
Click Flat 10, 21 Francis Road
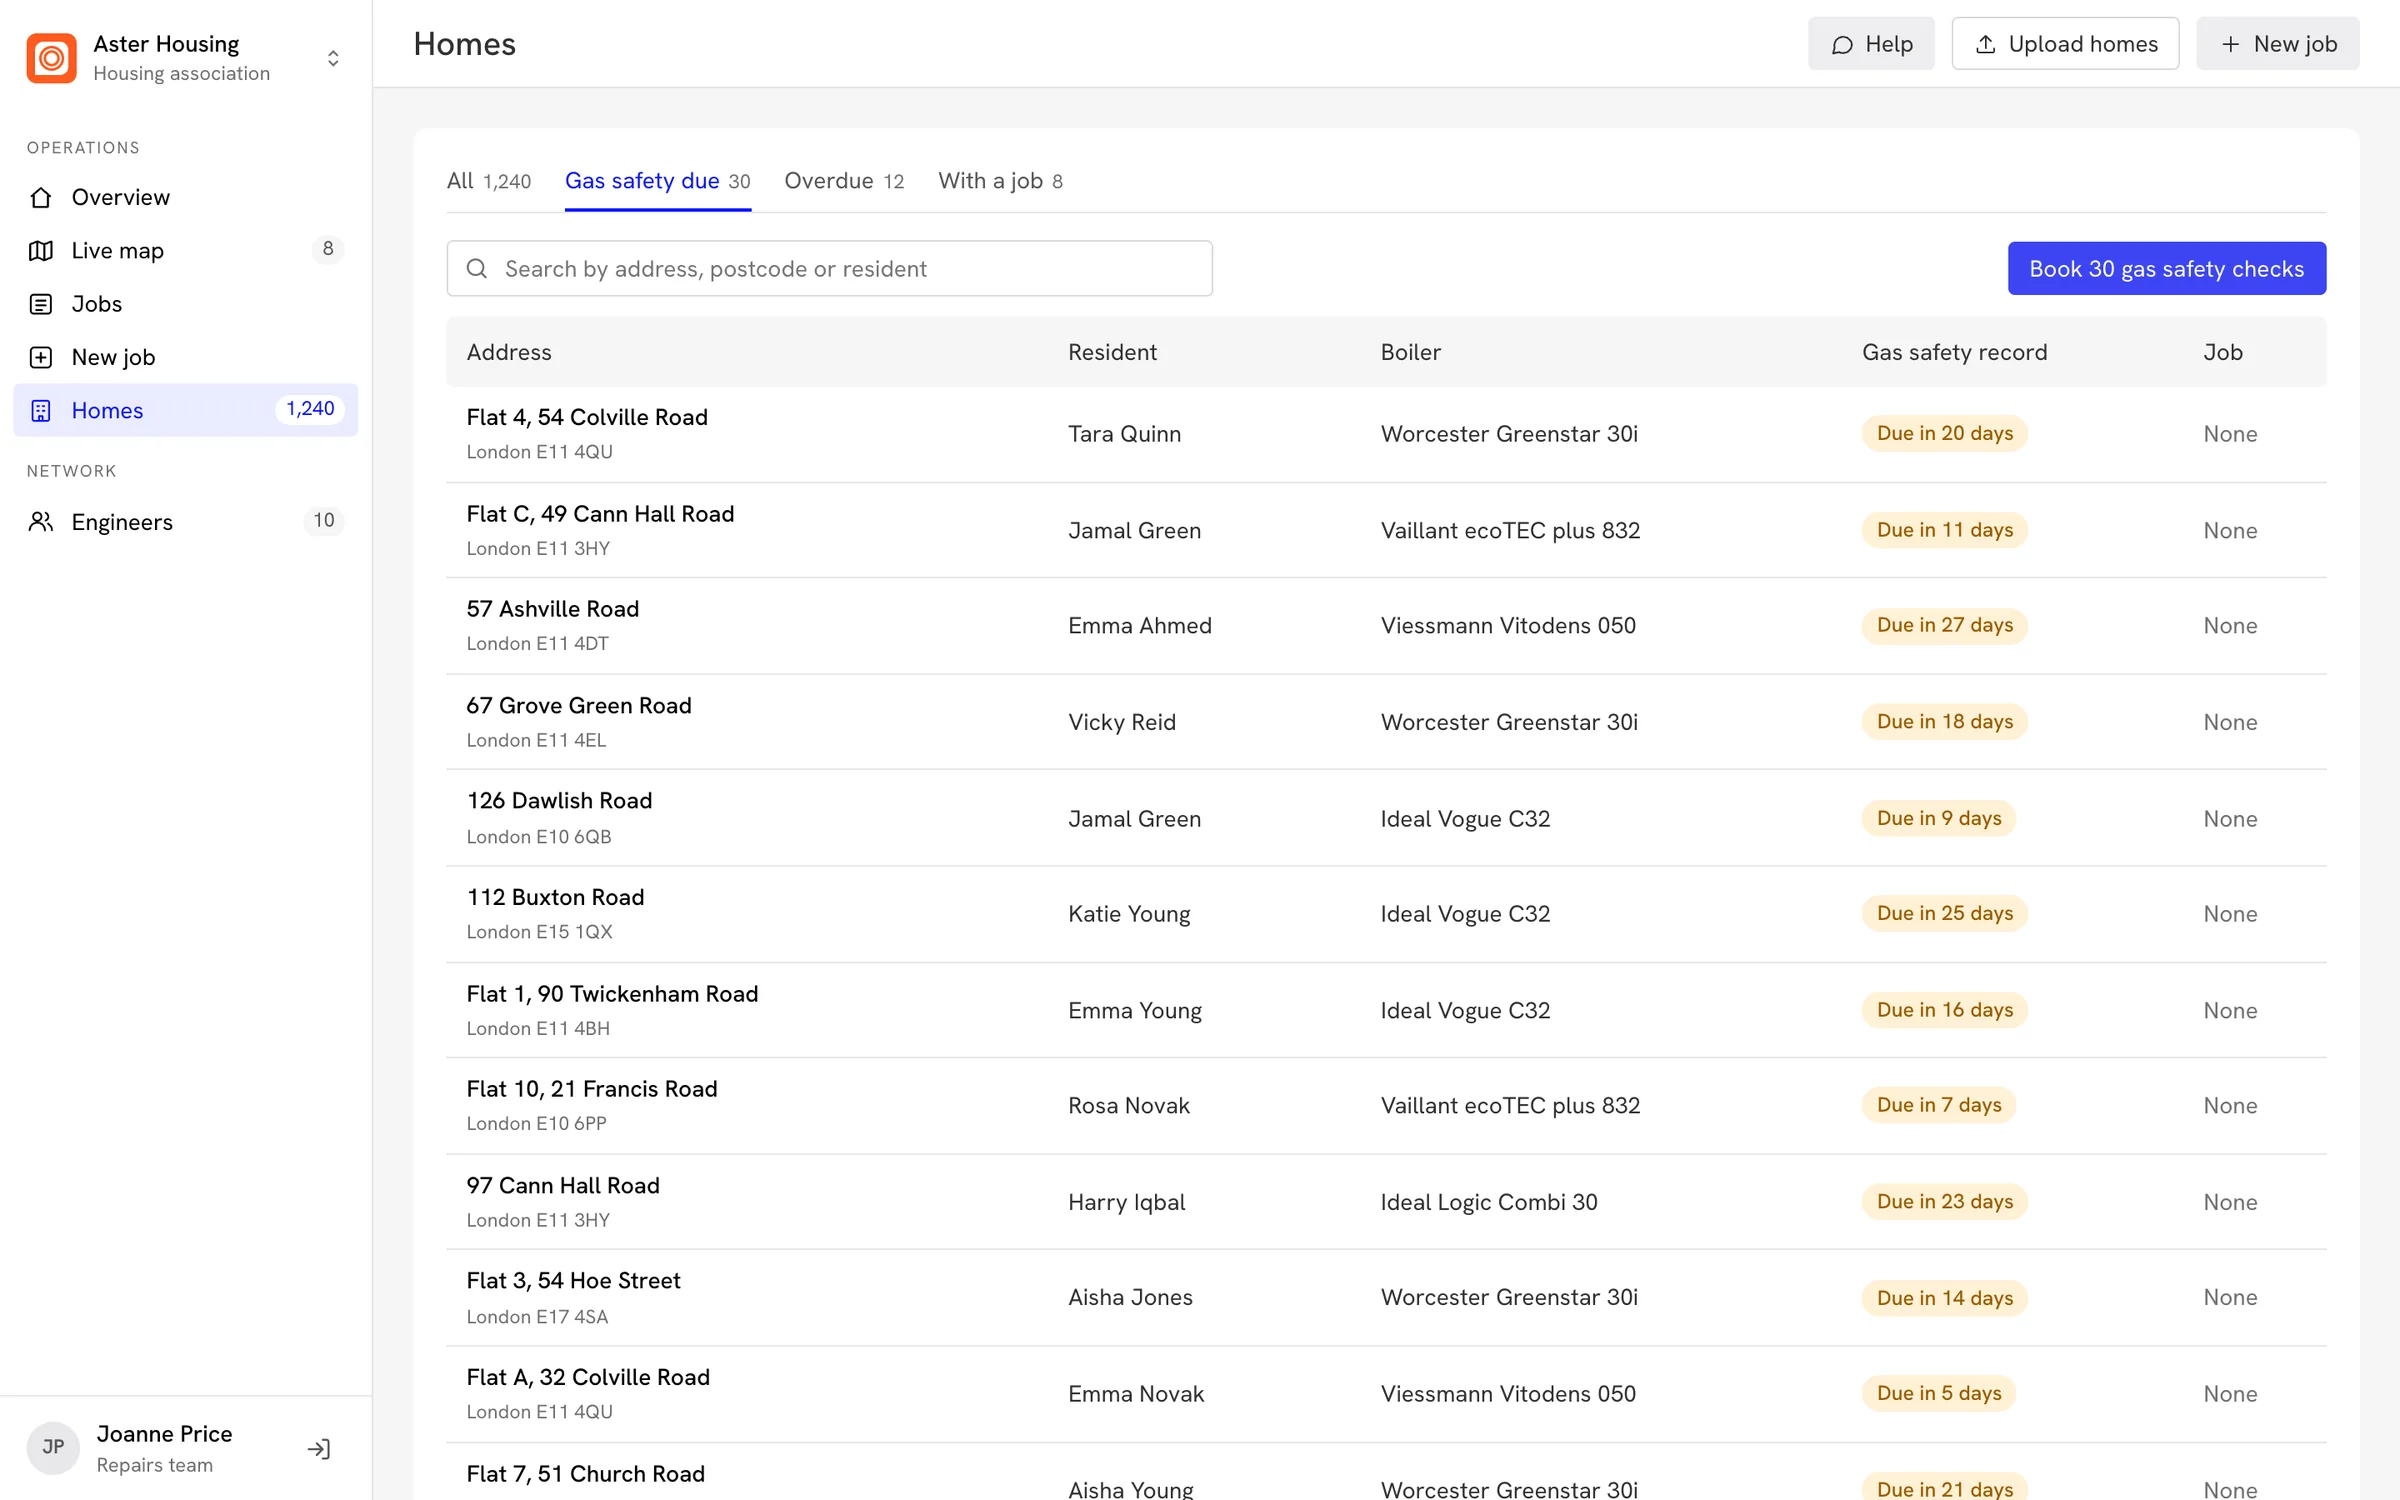click(592, 1089)
